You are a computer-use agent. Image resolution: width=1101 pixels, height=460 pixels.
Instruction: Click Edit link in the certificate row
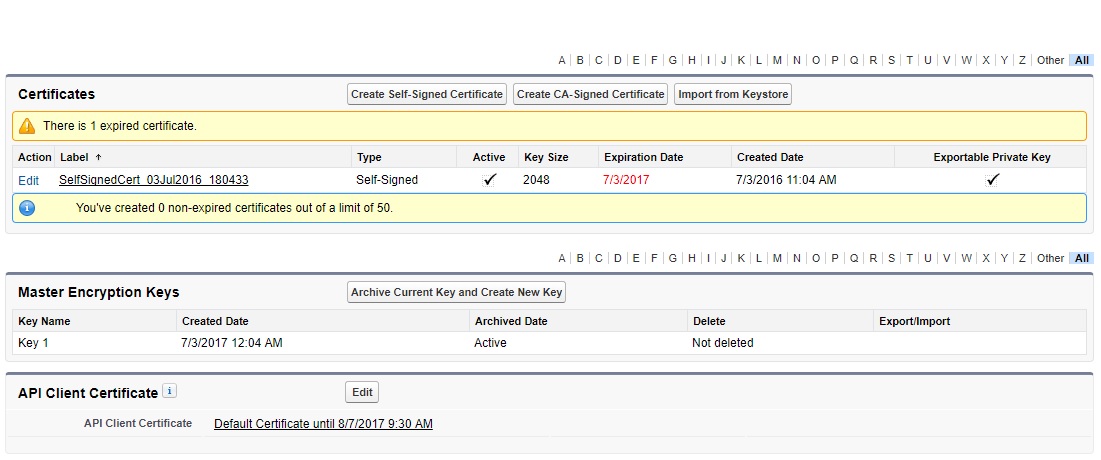click(28, 180)
